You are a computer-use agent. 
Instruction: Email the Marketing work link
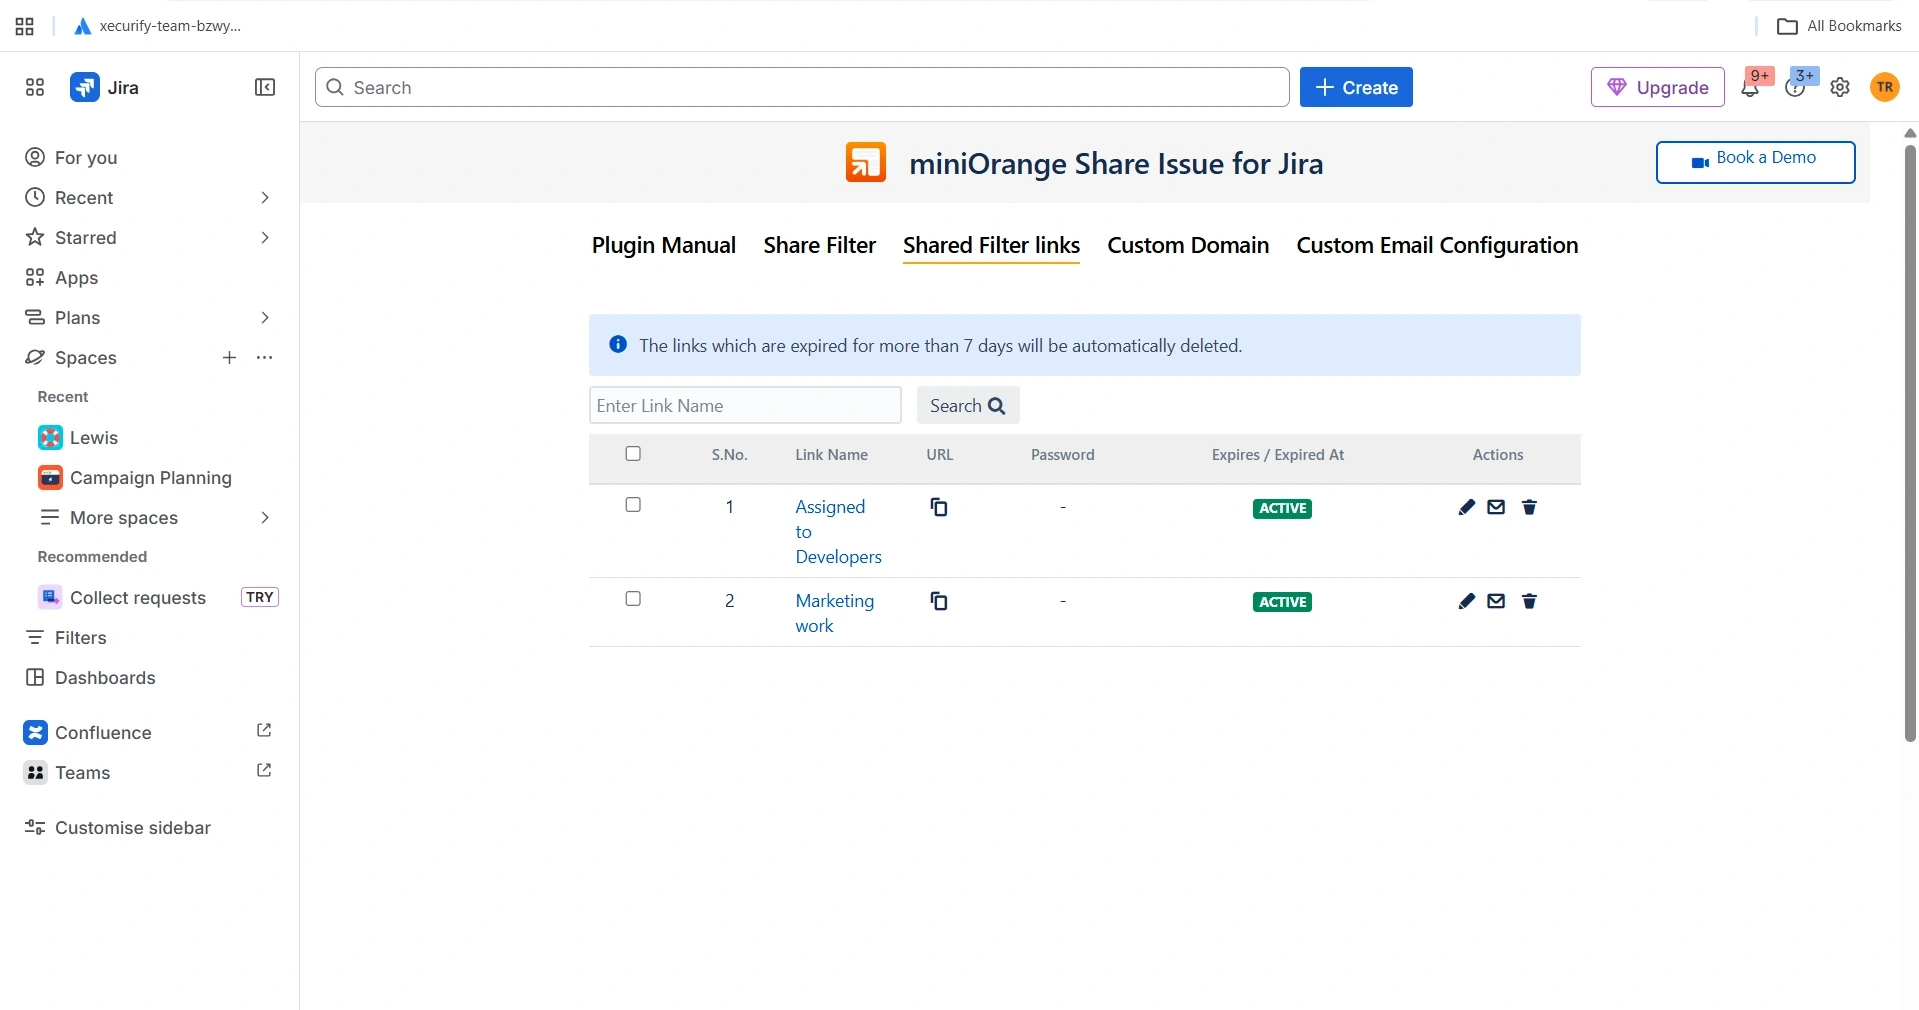(x=1496, y=601)
